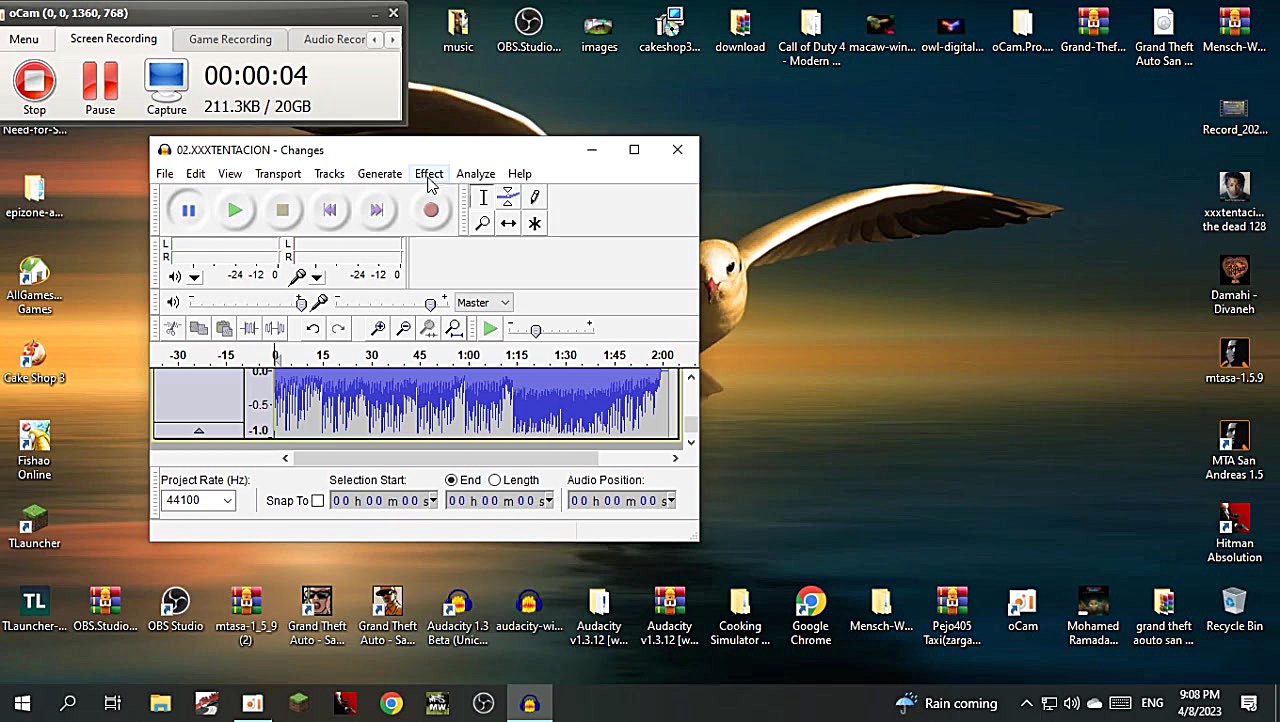Enable the Snap To checkbox
Viewport: 1280px width, 722px height.
[x=318, y=501]
